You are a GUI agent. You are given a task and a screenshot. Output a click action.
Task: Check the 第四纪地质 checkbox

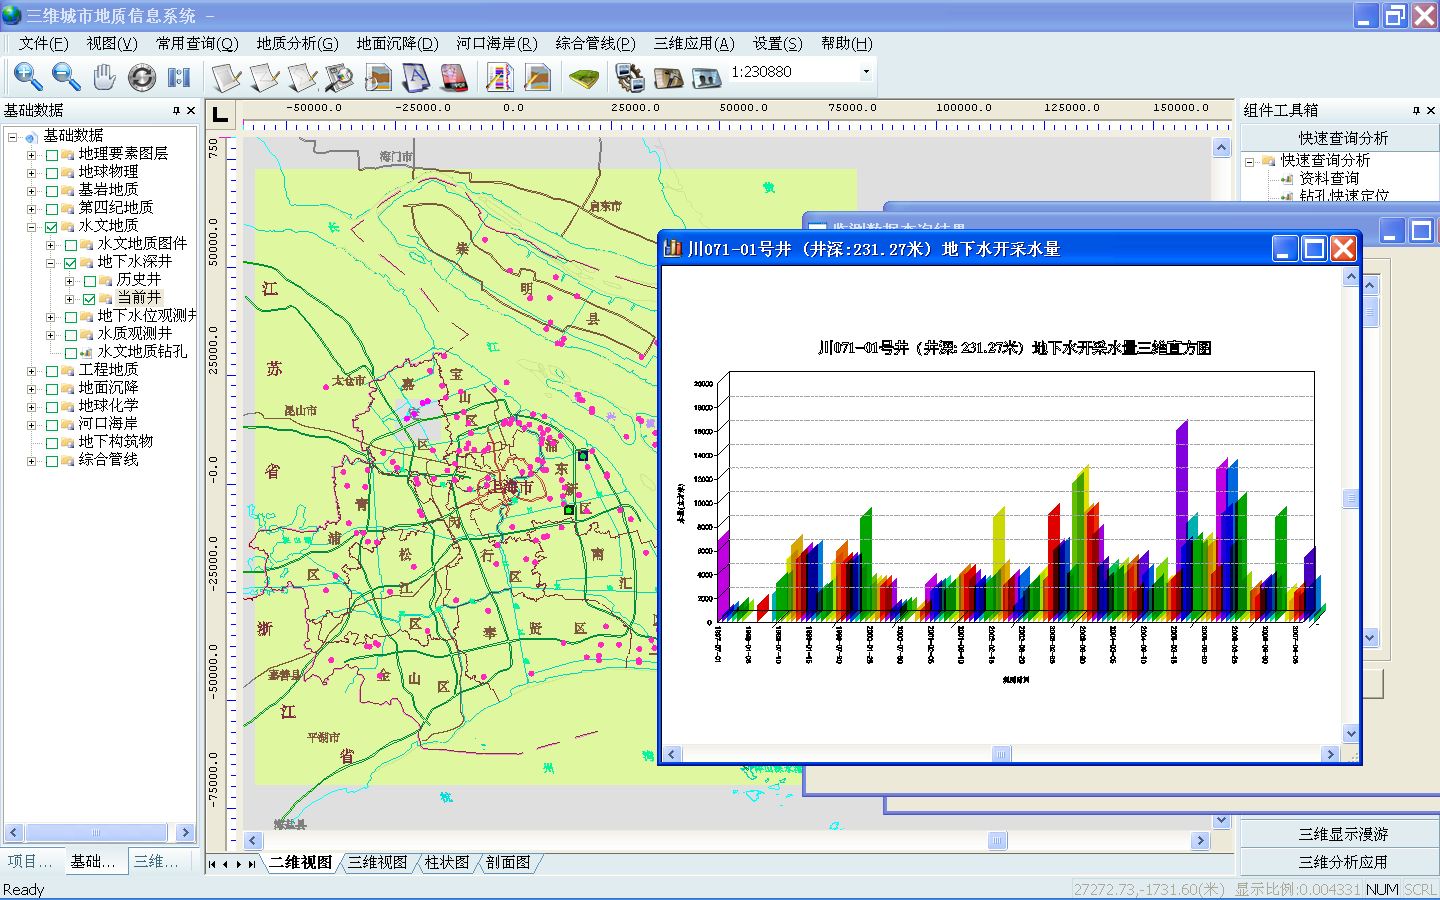pos(52,209)
